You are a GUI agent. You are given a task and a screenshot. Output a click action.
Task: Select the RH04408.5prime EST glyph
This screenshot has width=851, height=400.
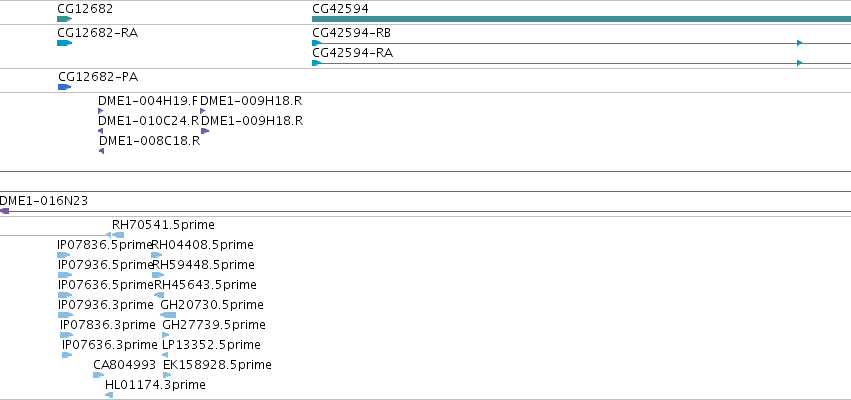[157, 255]
